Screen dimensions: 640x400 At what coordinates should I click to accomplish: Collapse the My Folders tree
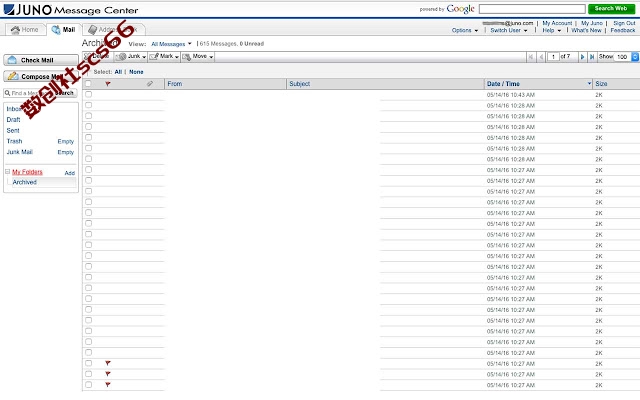7,171
